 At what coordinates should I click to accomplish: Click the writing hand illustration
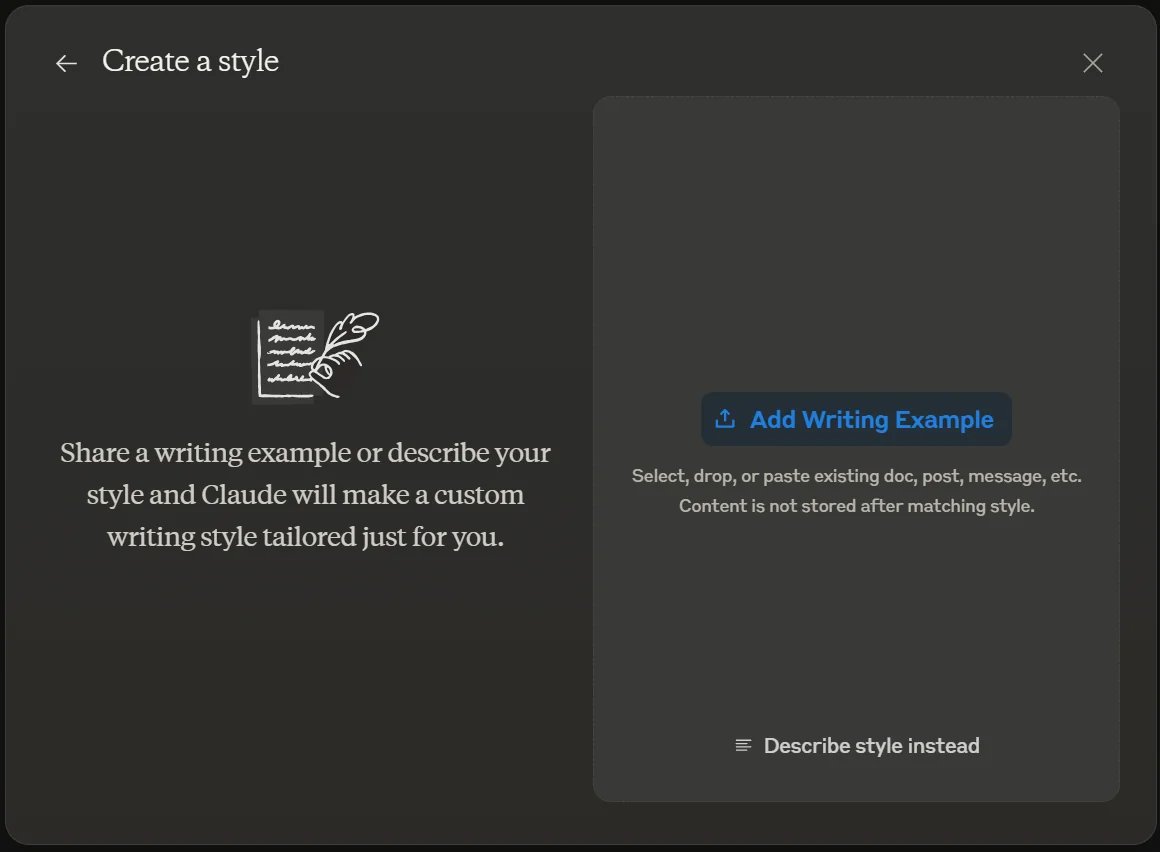[x=315, y=356]
